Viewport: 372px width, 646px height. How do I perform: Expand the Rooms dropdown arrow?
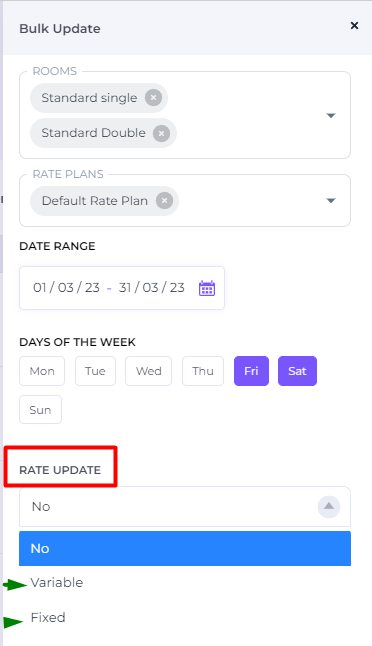pyautogui.click(x=331, y=115)
